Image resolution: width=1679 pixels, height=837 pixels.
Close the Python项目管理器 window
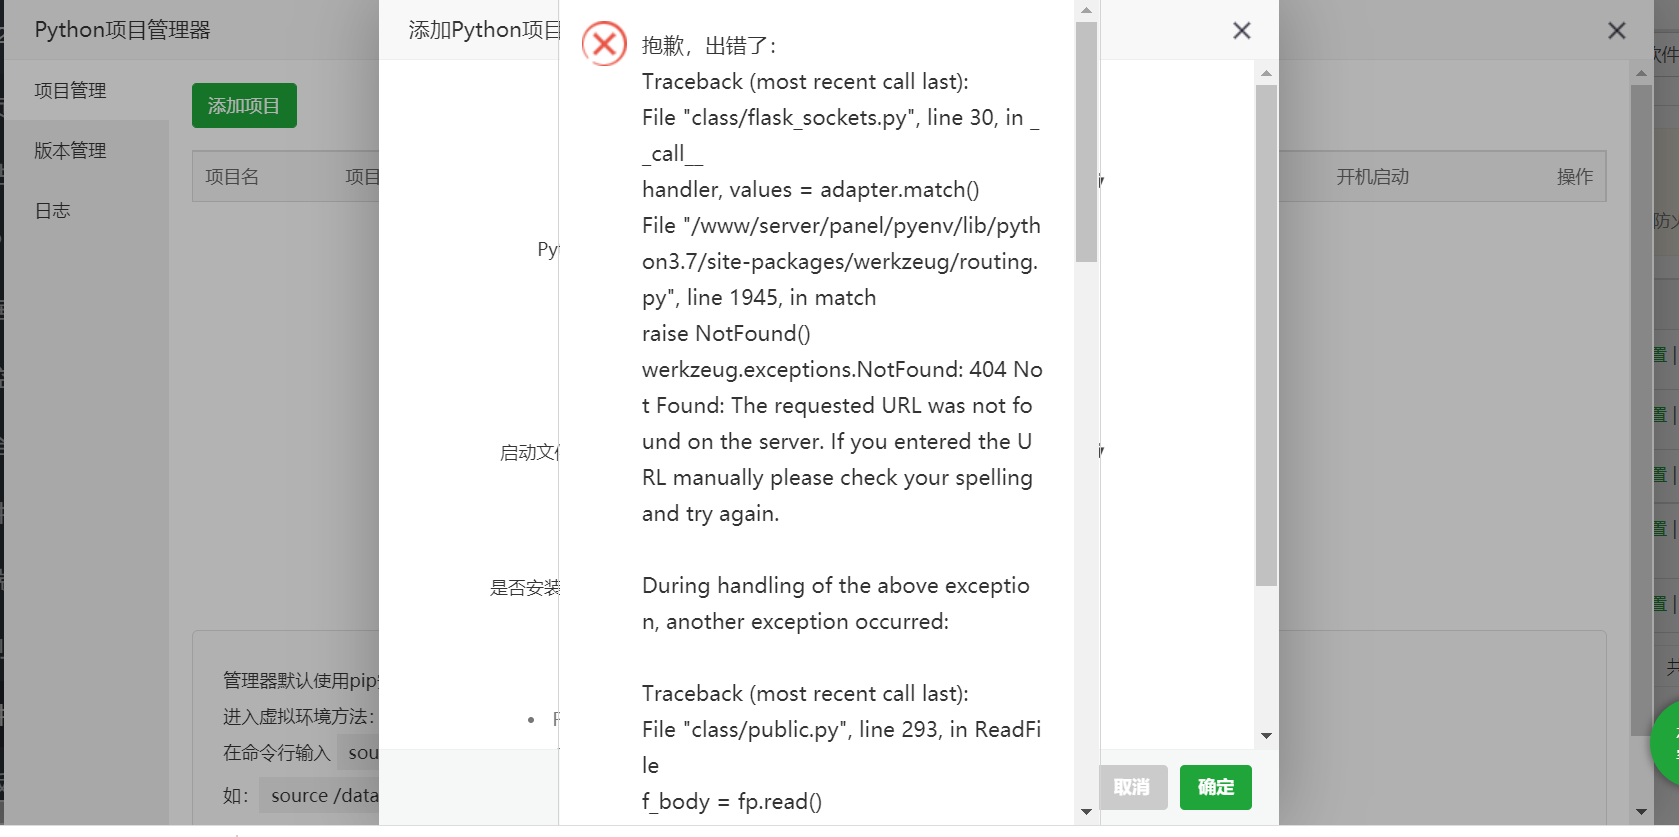1616,31
